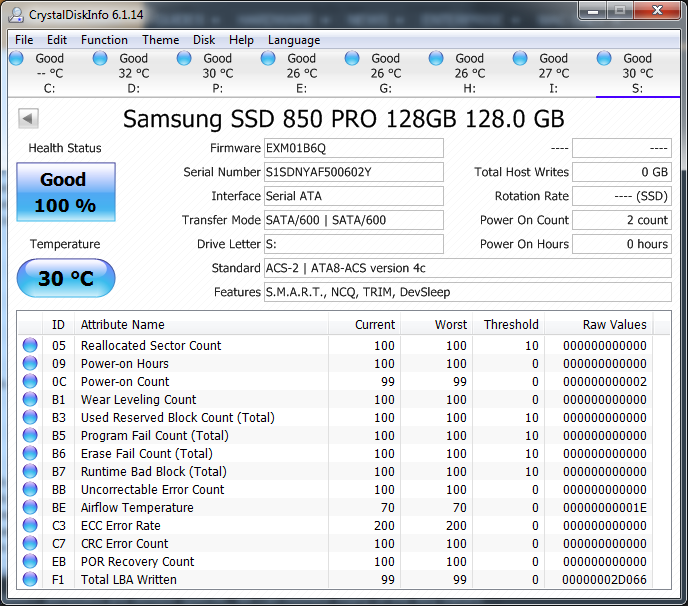Select the D: drive status orb
Viewport: 688px width, 606px height.
click(100, 59)
